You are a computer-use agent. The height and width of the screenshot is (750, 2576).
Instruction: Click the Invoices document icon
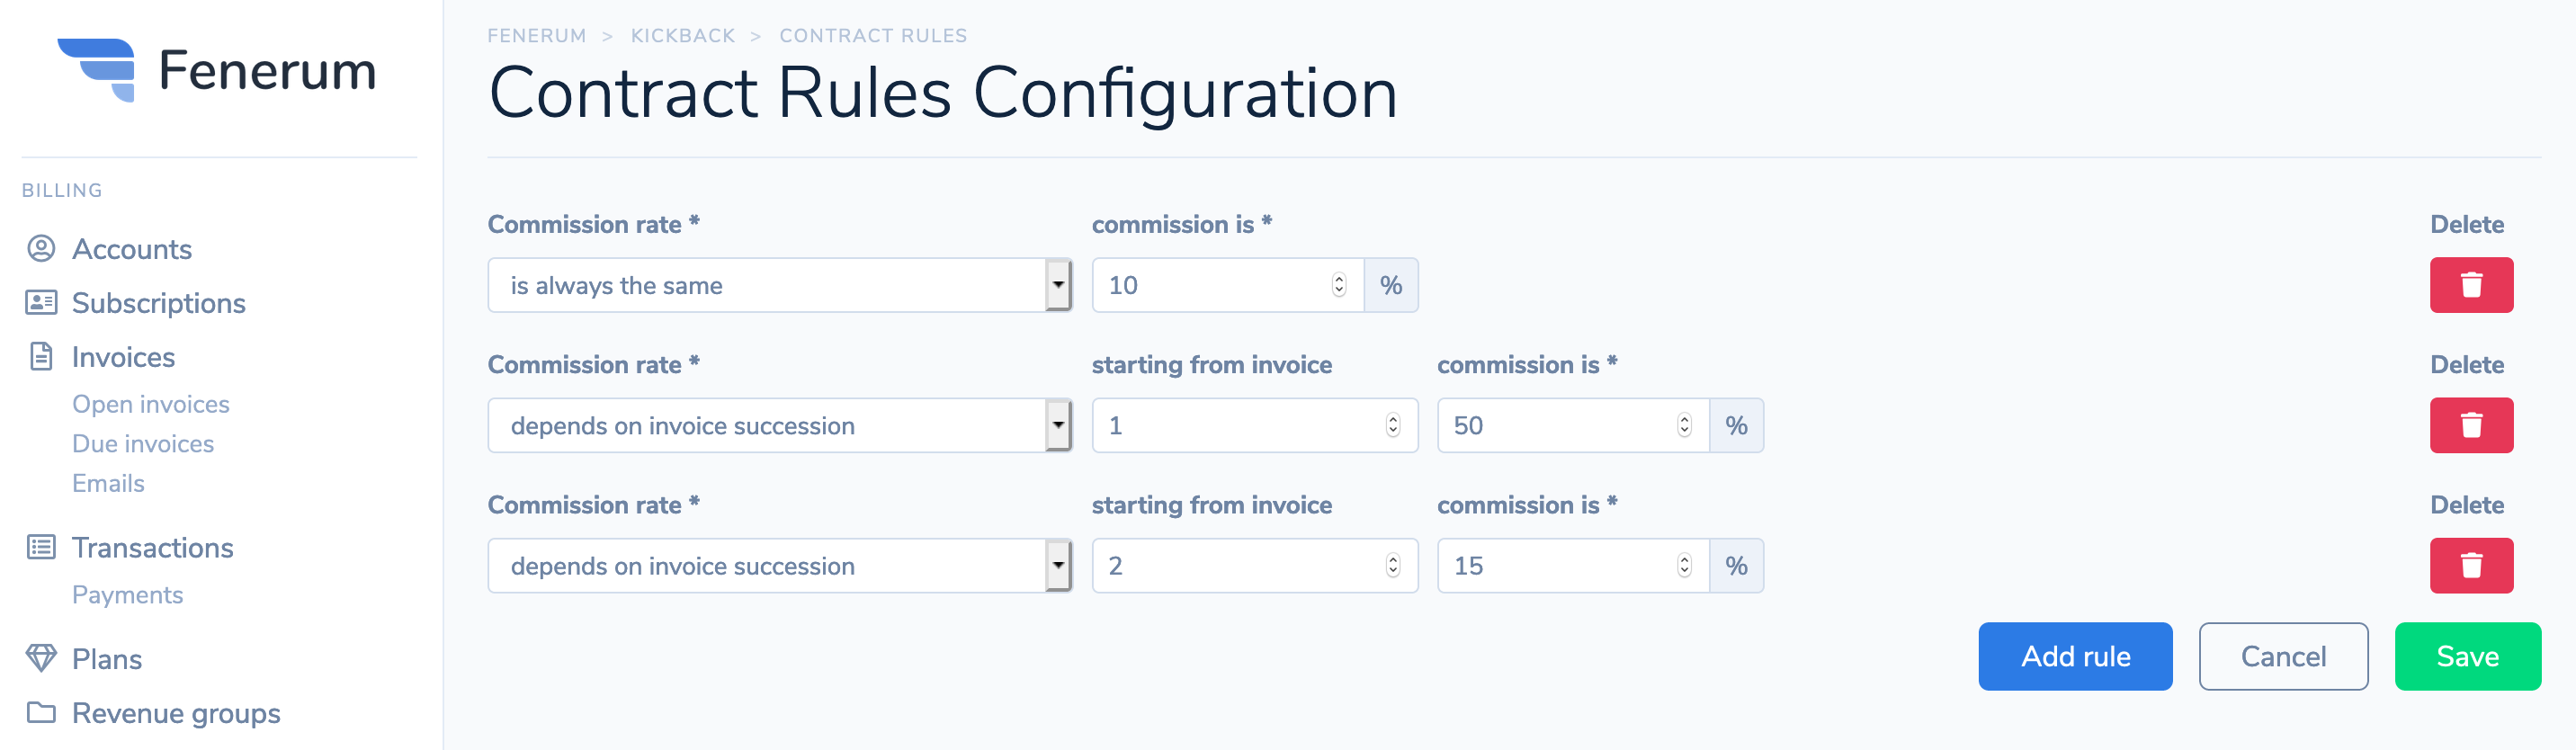(41, 356)
